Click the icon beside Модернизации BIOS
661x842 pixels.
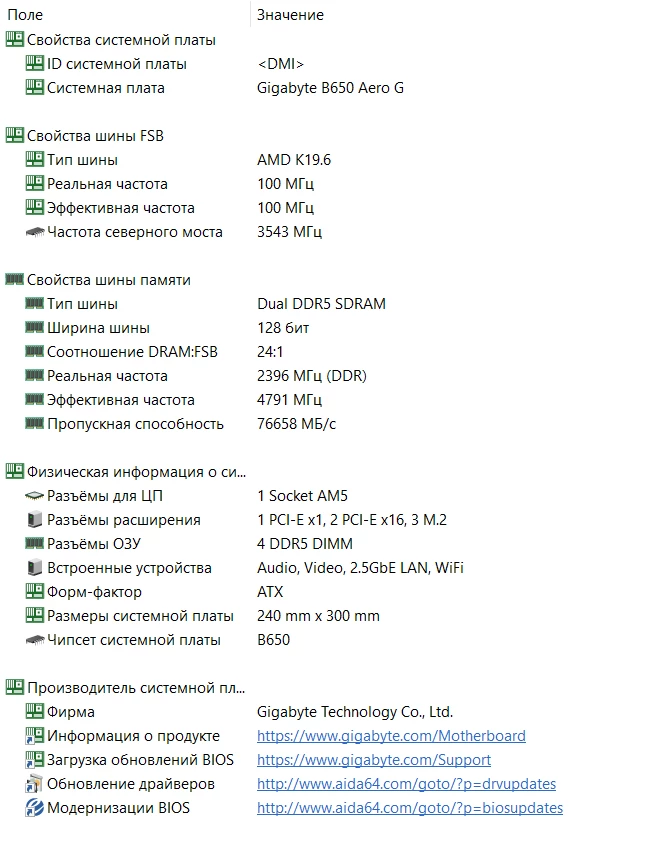[34, 808]
